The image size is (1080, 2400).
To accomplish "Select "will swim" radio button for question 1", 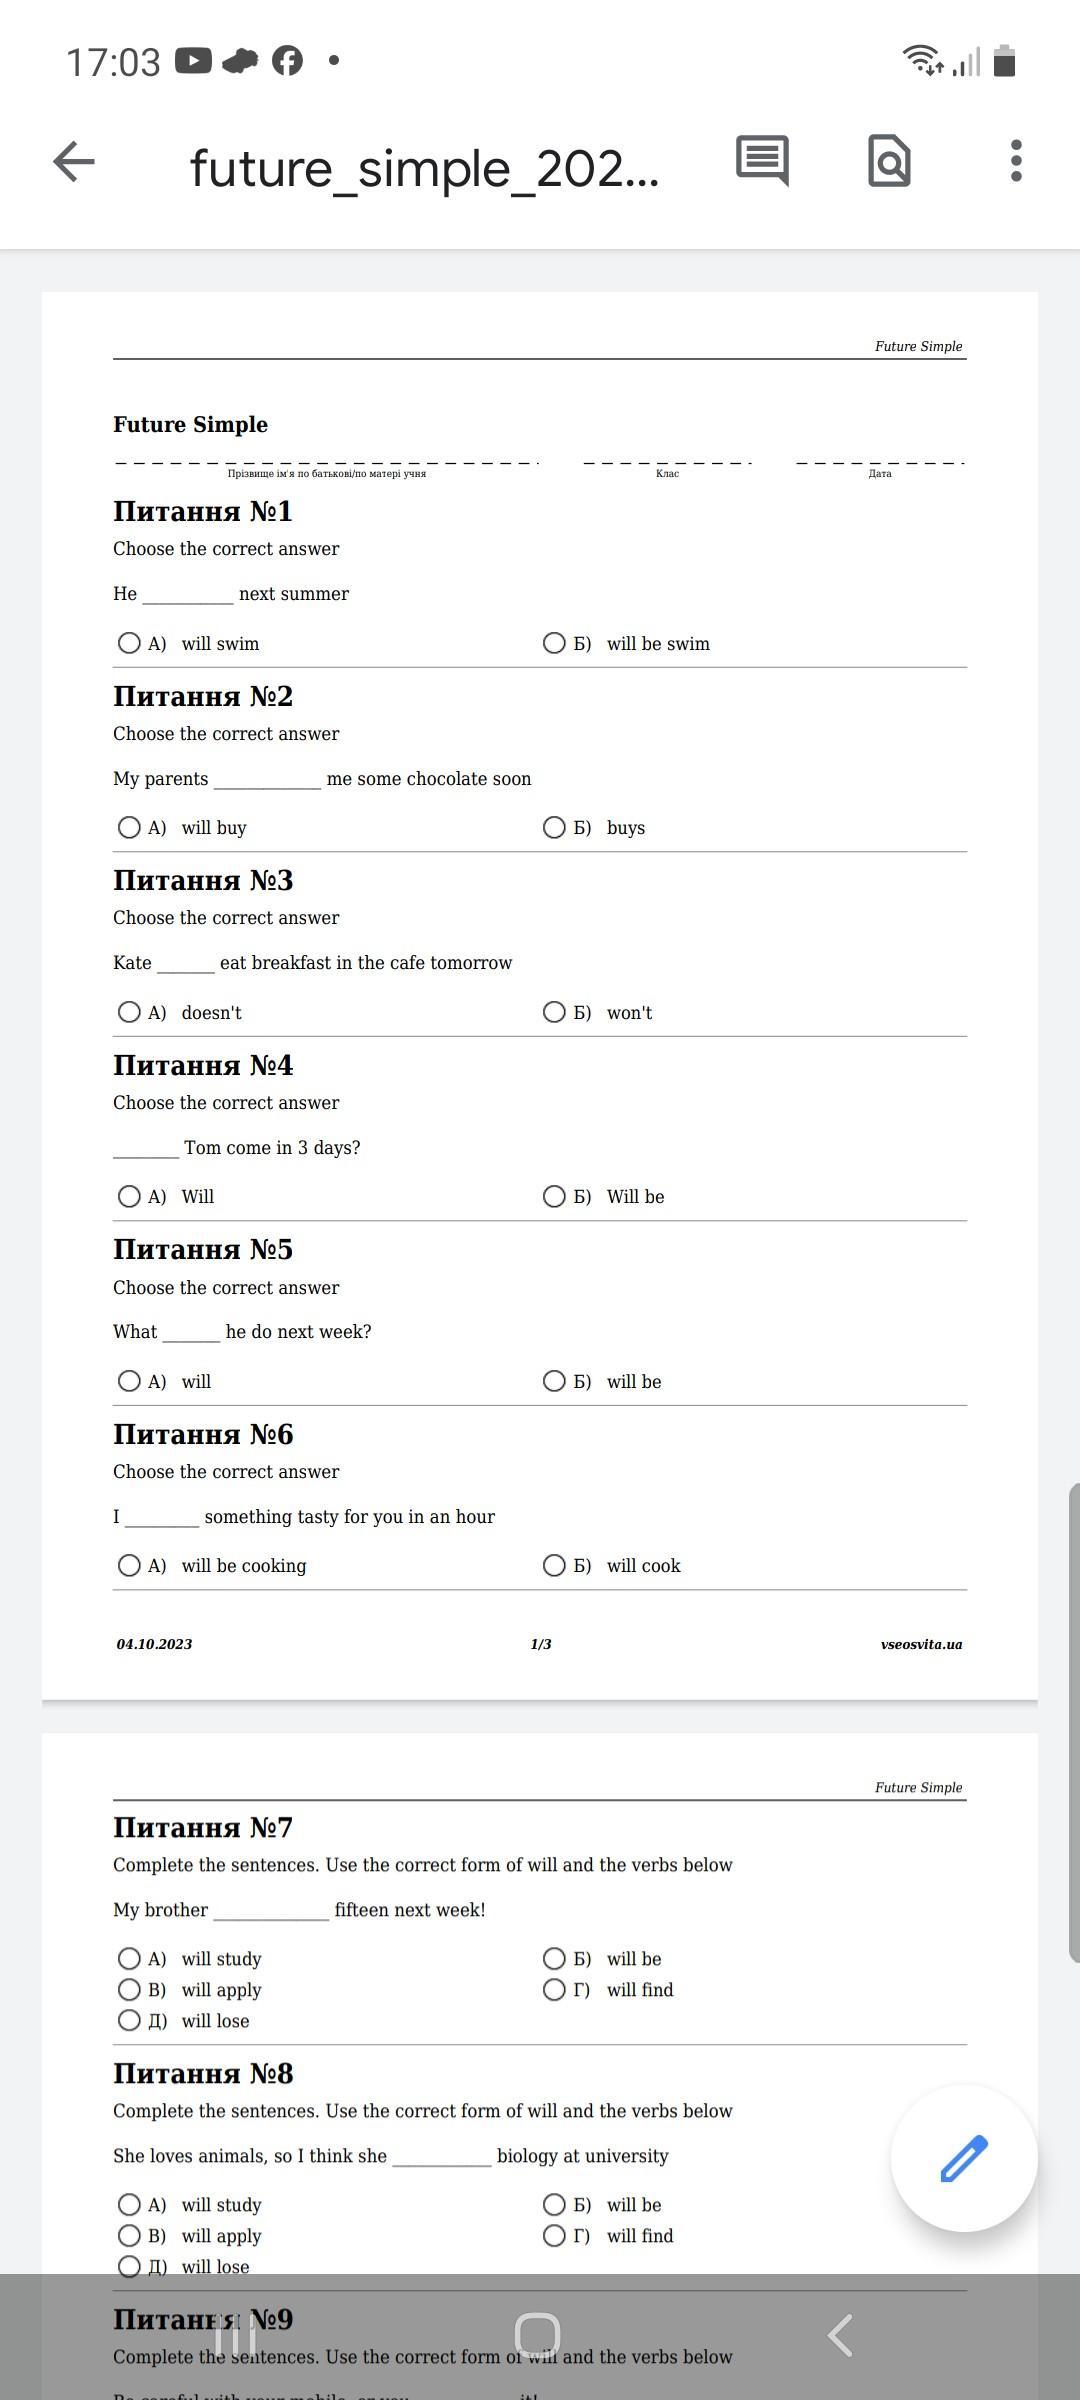I will (129, 643).
